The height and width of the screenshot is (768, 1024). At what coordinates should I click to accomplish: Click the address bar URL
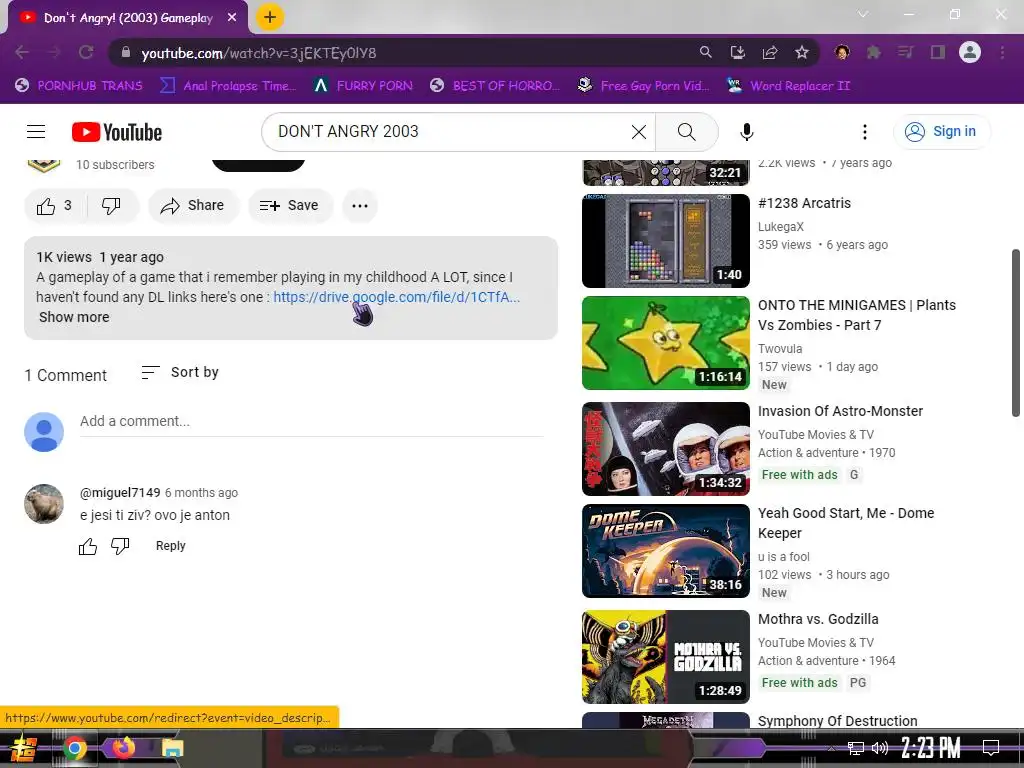(259, 53)
